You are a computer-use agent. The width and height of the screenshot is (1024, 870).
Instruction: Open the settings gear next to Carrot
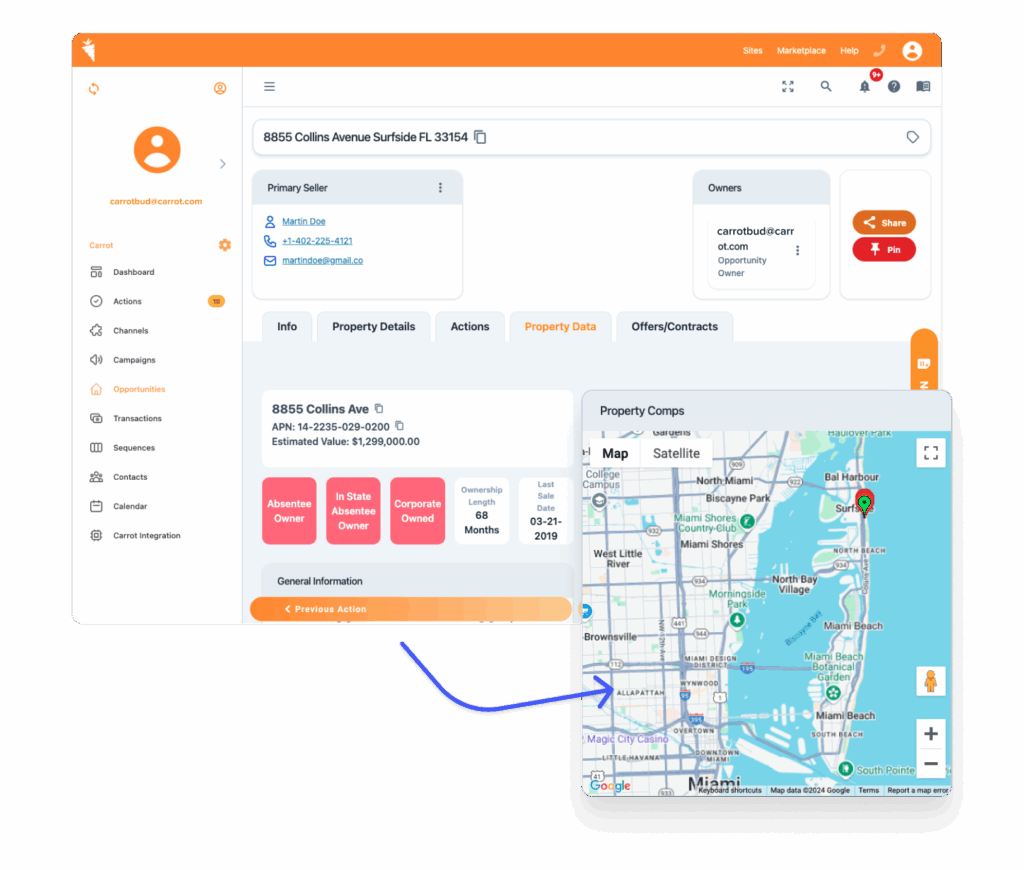(224, 245)
